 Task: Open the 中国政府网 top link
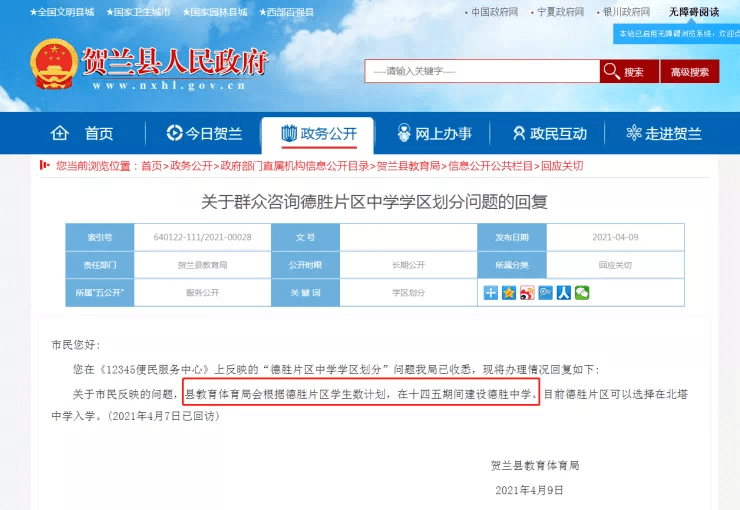click(494, 12)
